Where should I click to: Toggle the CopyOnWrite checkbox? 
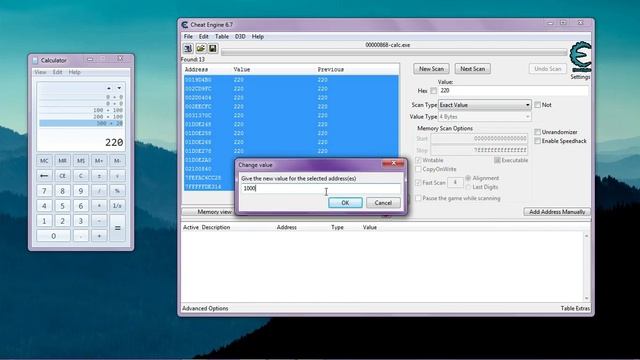point(418,169)
